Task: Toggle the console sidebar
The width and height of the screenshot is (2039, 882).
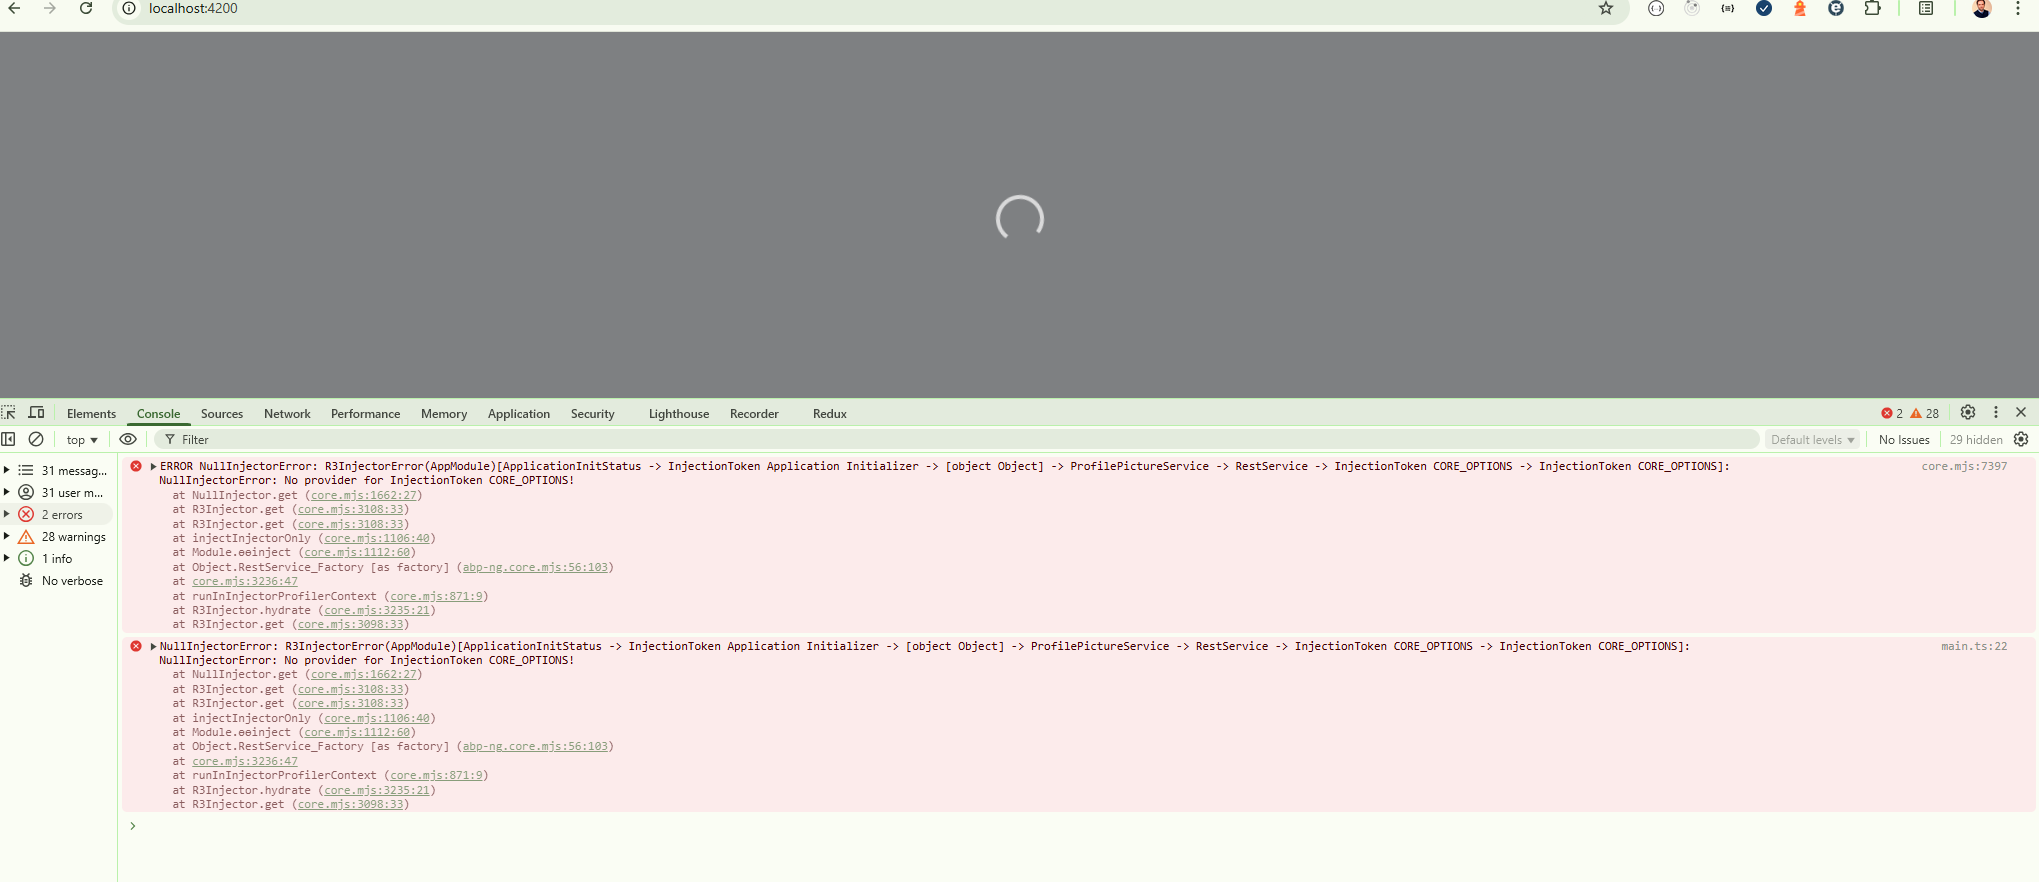Action: (9, 439)
